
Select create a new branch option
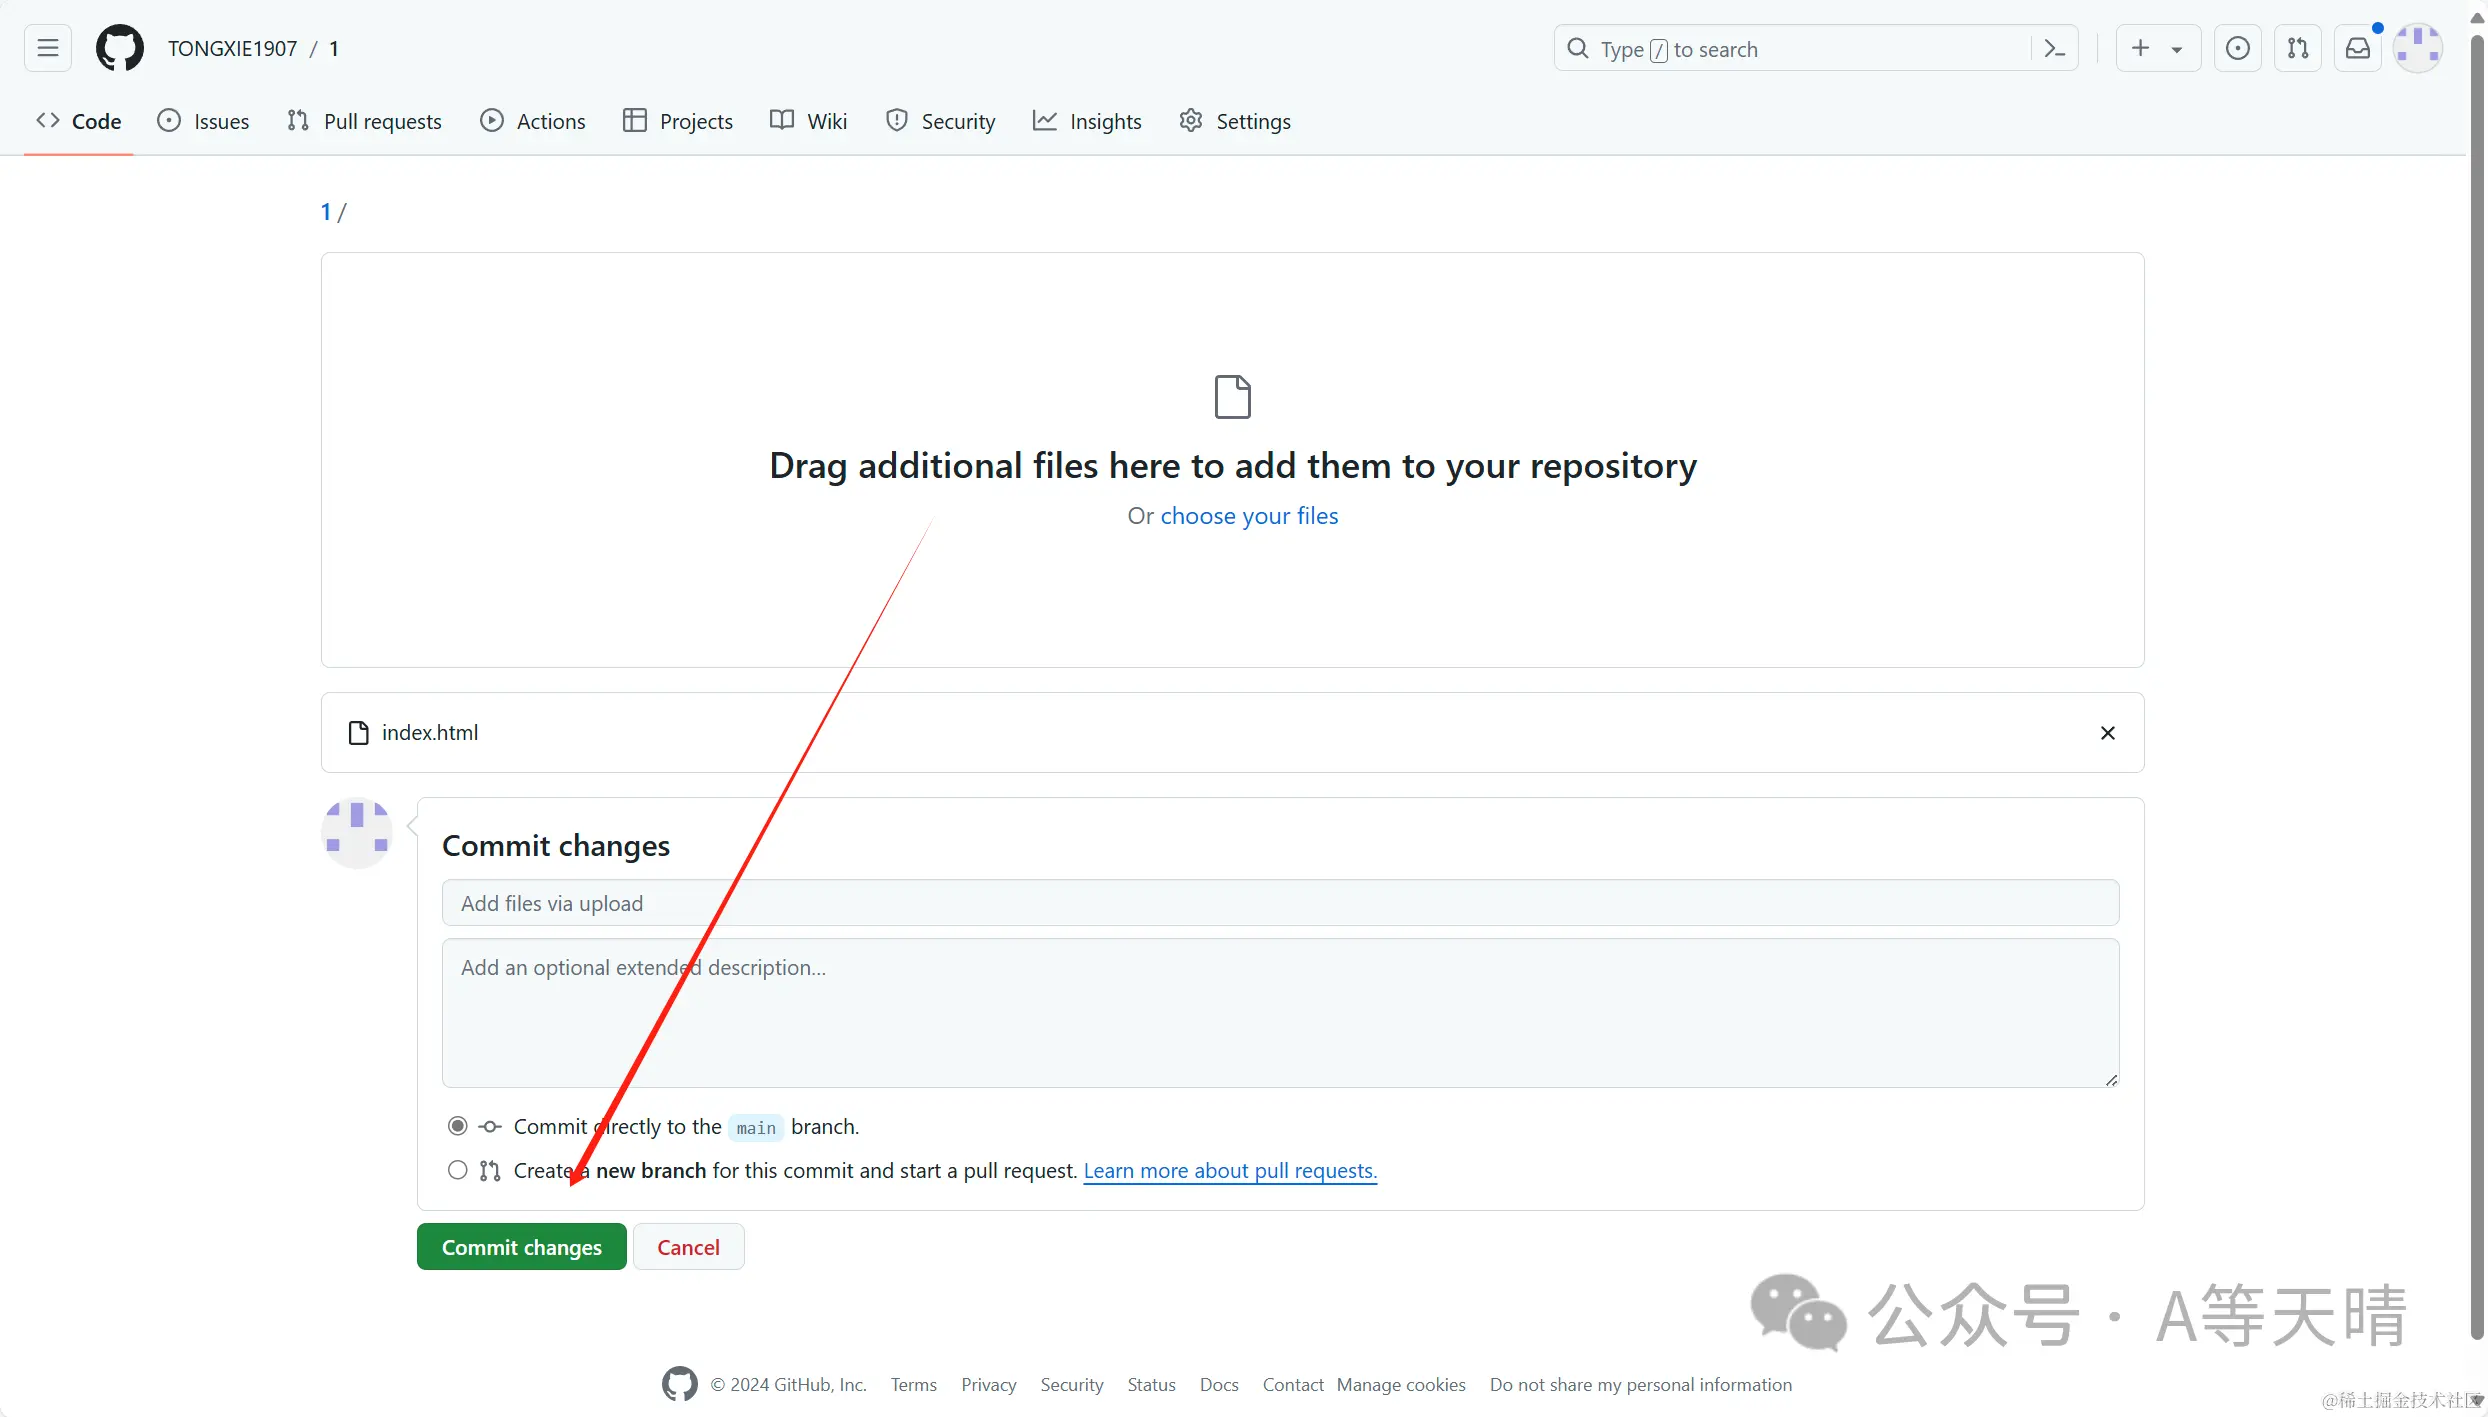pos(458,1170)
